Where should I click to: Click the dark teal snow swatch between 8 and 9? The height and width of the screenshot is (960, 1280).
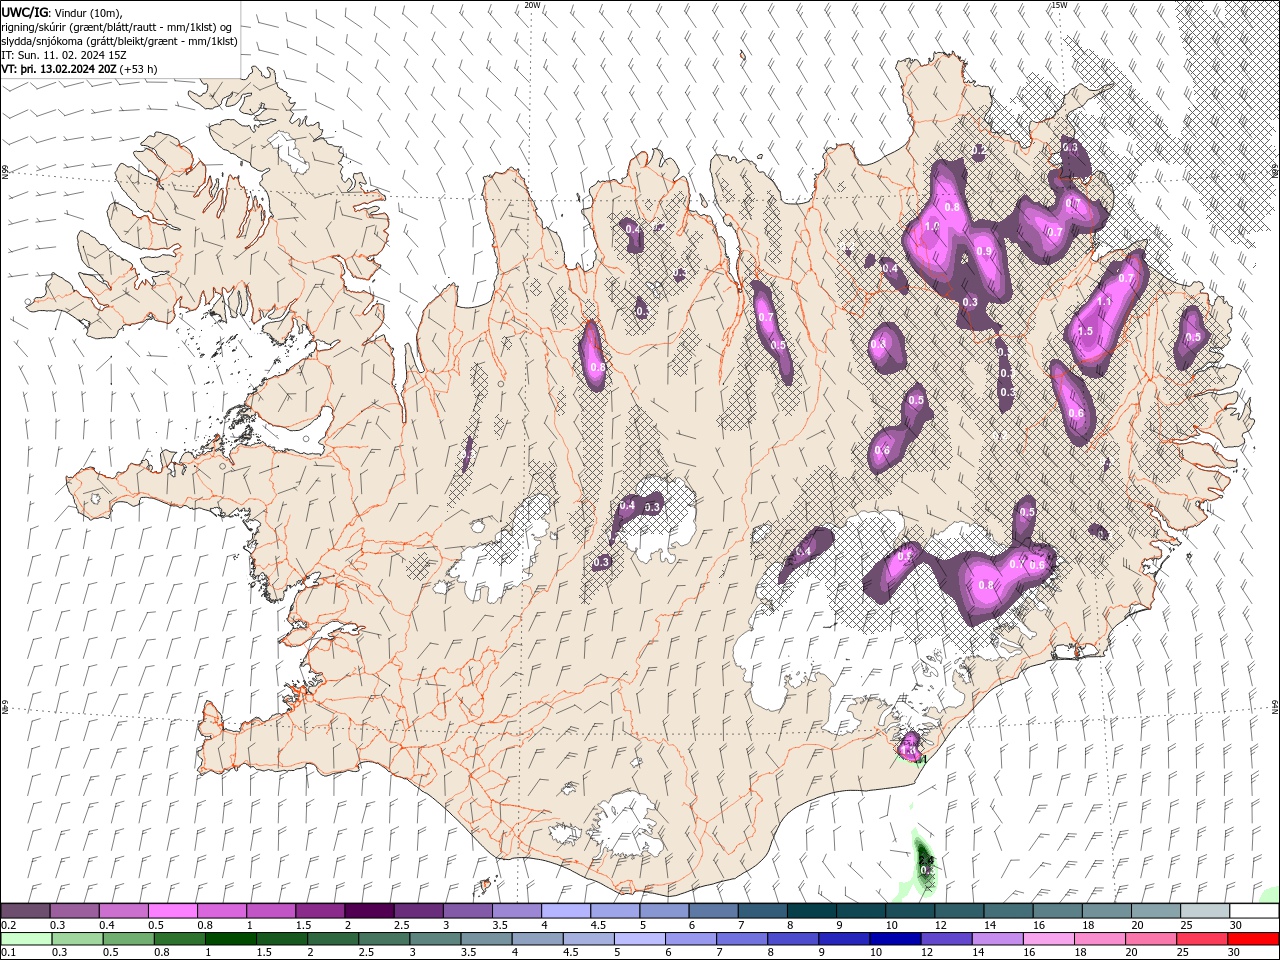[x=811, y=911]
